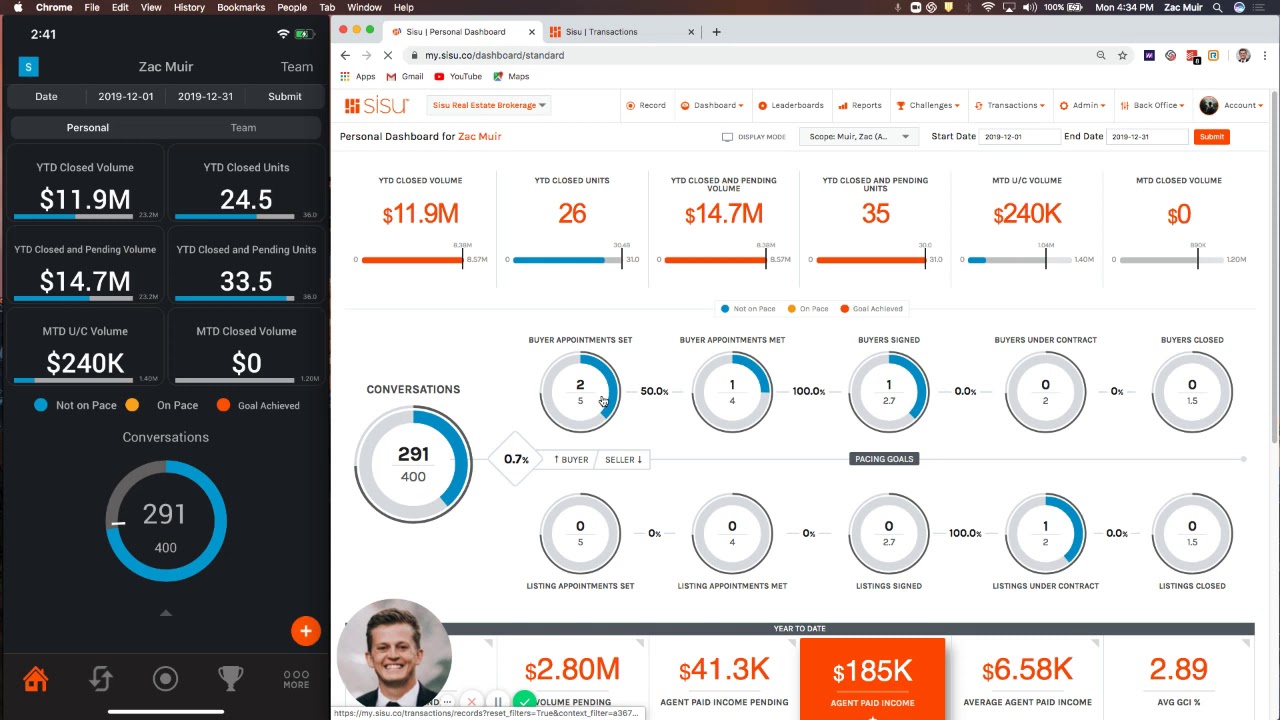Open Chrome three-dot menu
The width and height of the screenshot is (1280, 720).
[1266, 55]
